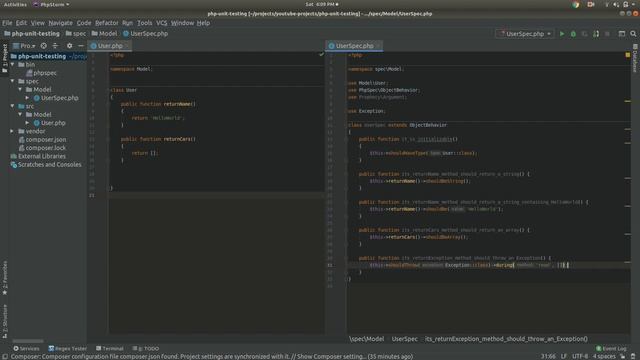This screenshot has width=640, height=360.
Task: Close the User.php editor tab
Action: [x=127, y=46]
